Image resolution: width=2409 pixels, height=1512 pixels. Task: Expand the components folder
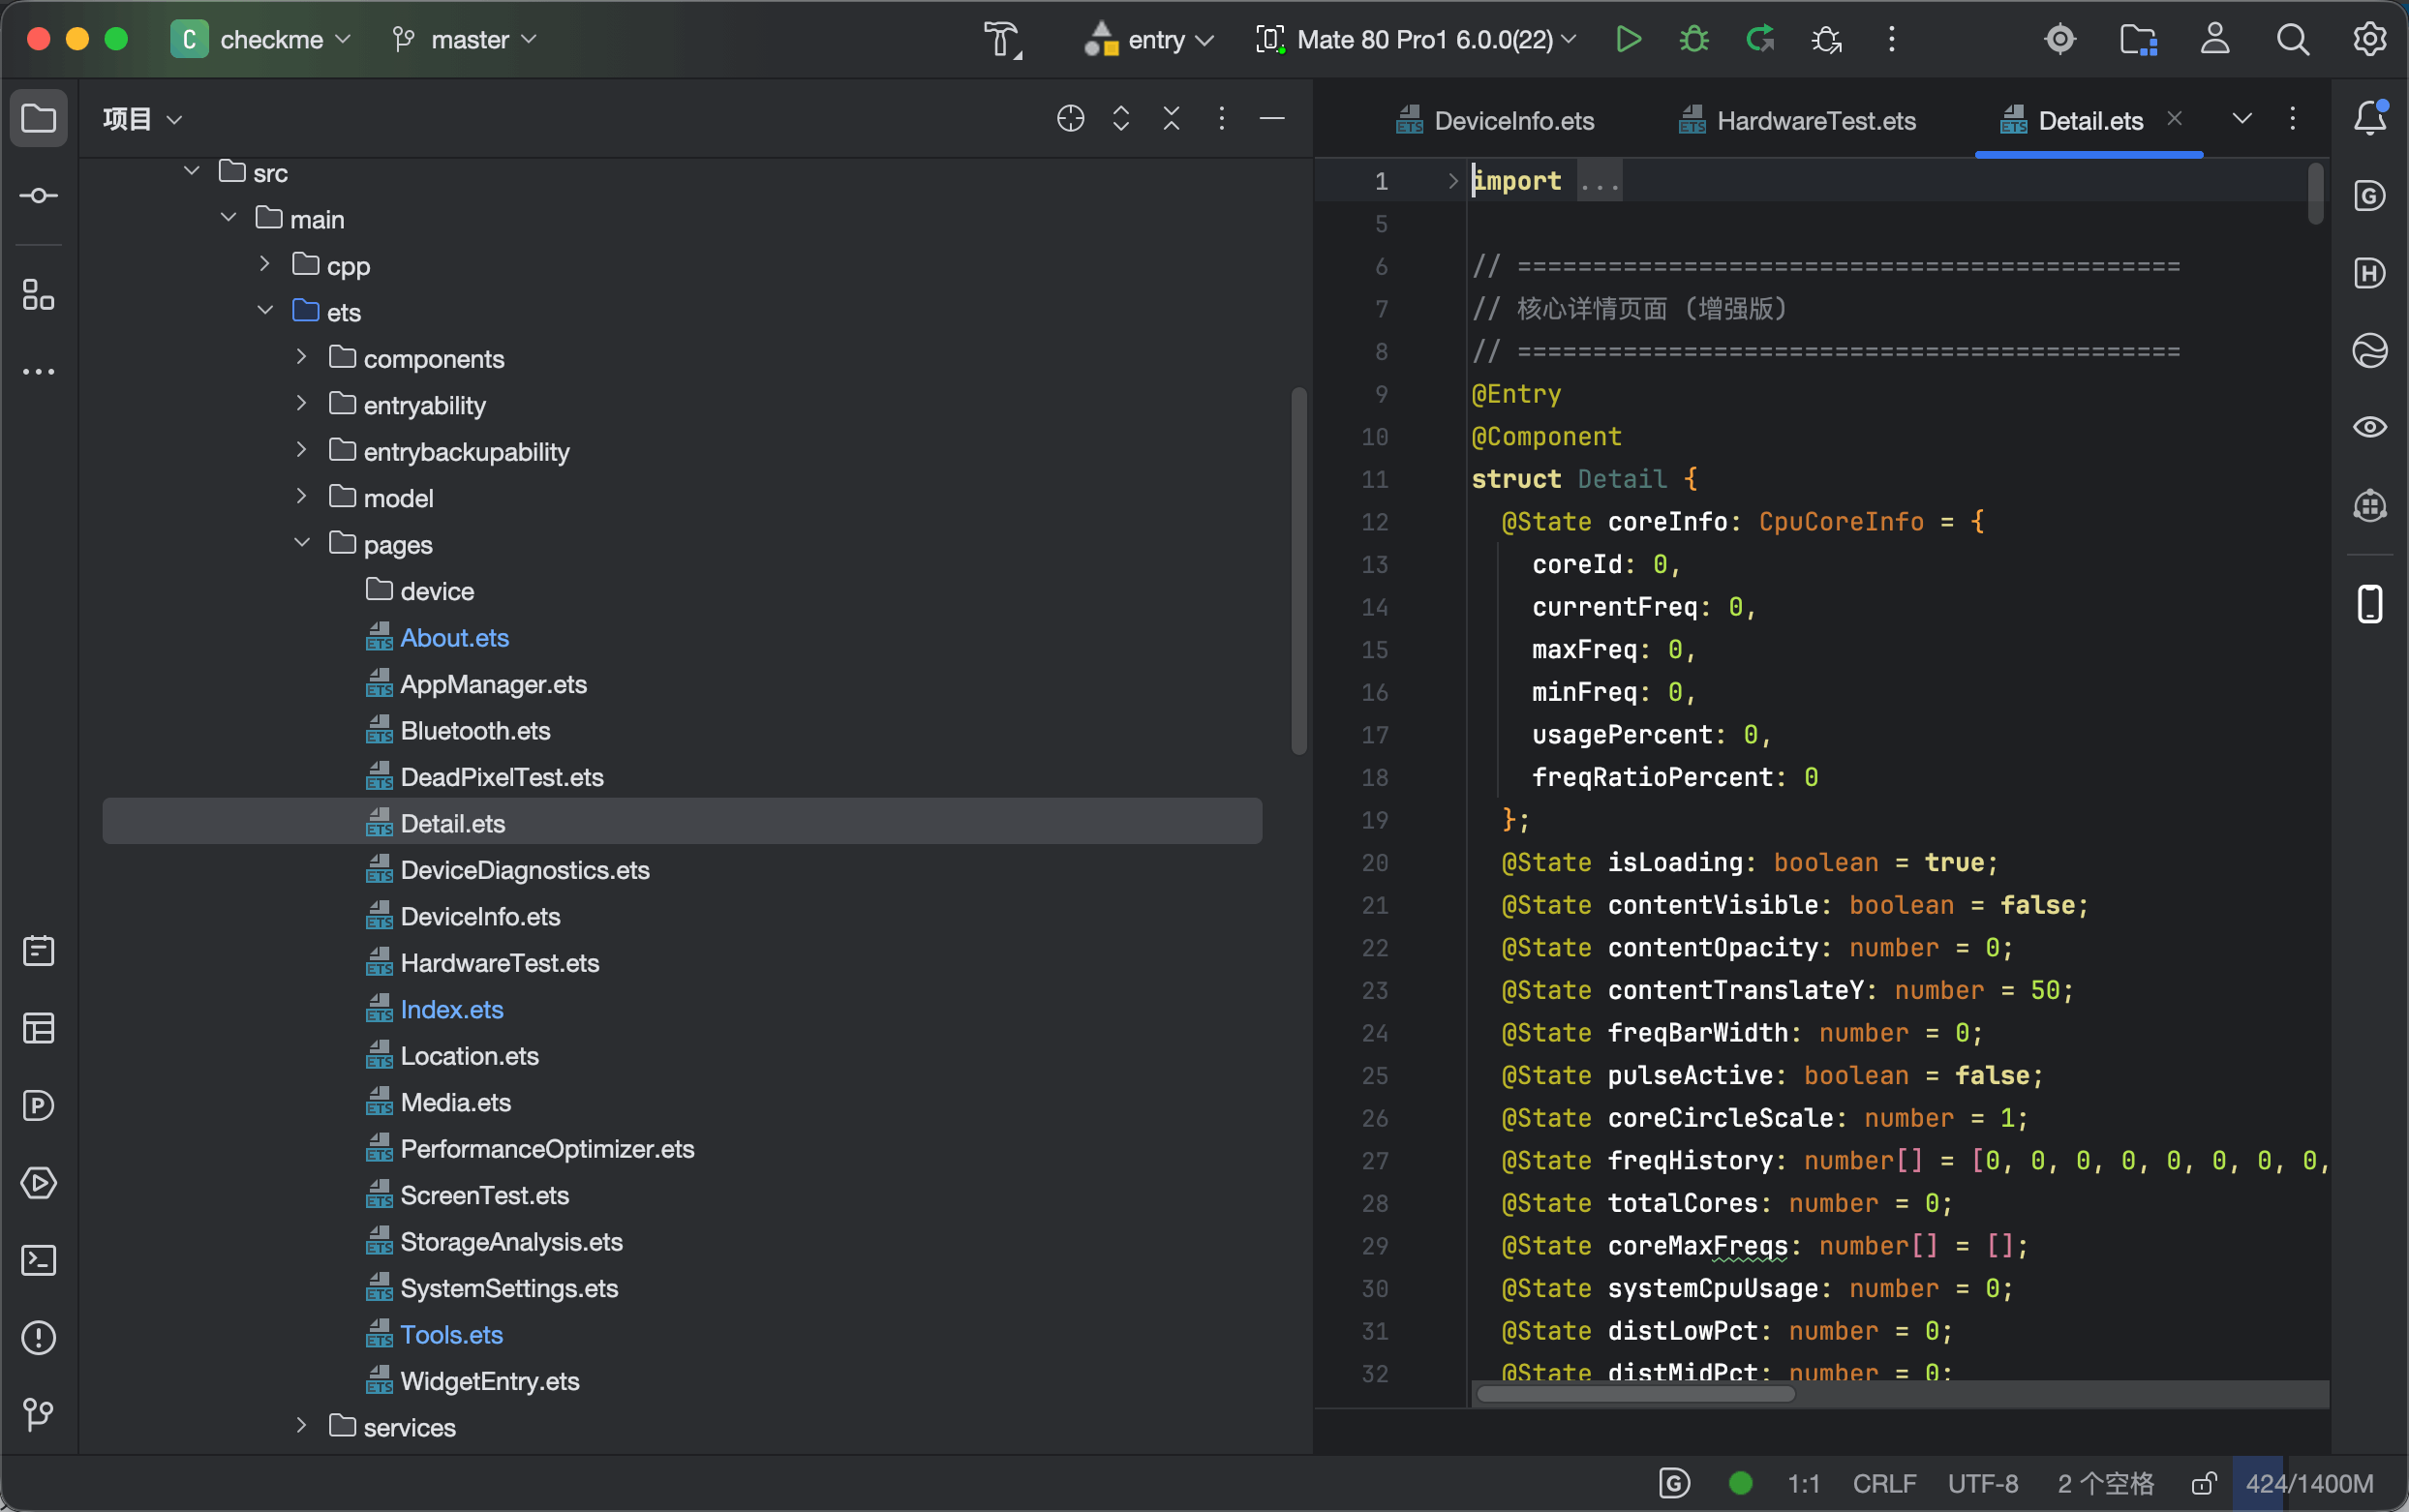pyautogui.click(x=302, y=357)
